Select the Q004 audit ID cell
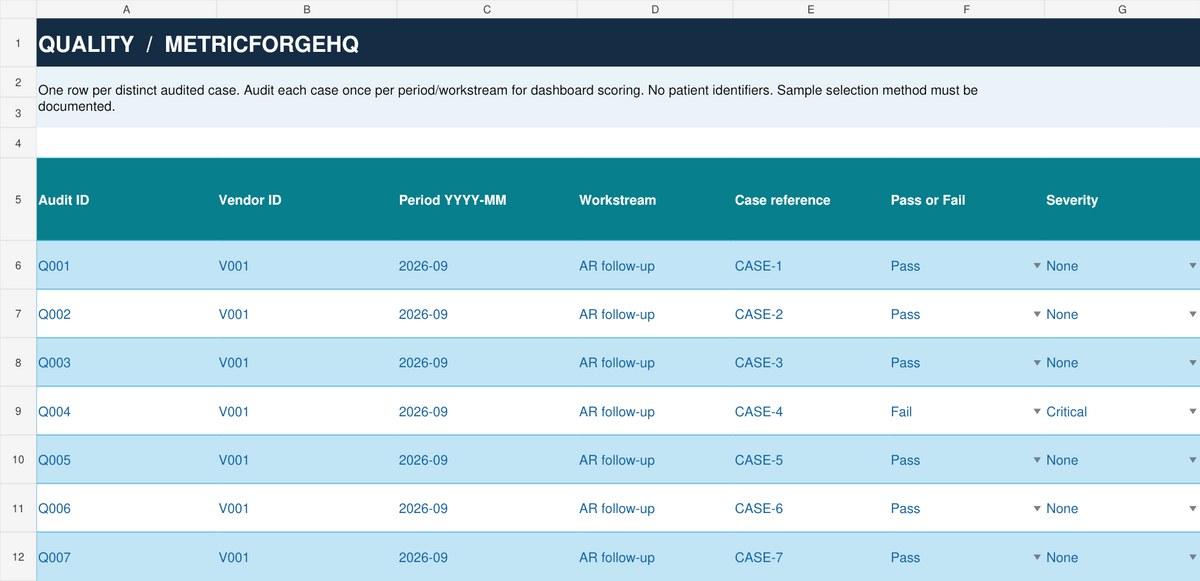 click(x=126, y=411)
